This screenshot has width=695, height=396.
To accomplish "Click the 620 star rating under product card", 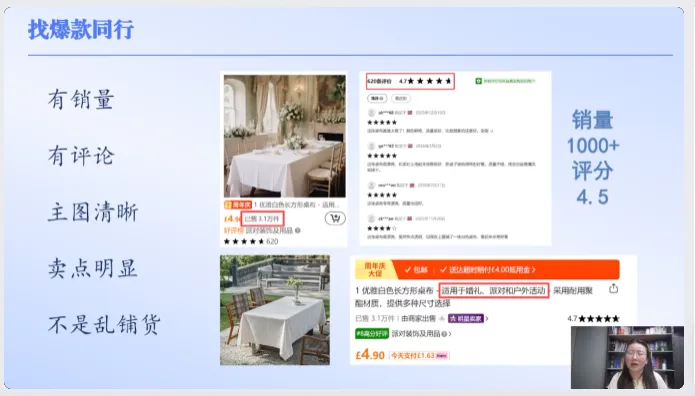I will [251, 242].
